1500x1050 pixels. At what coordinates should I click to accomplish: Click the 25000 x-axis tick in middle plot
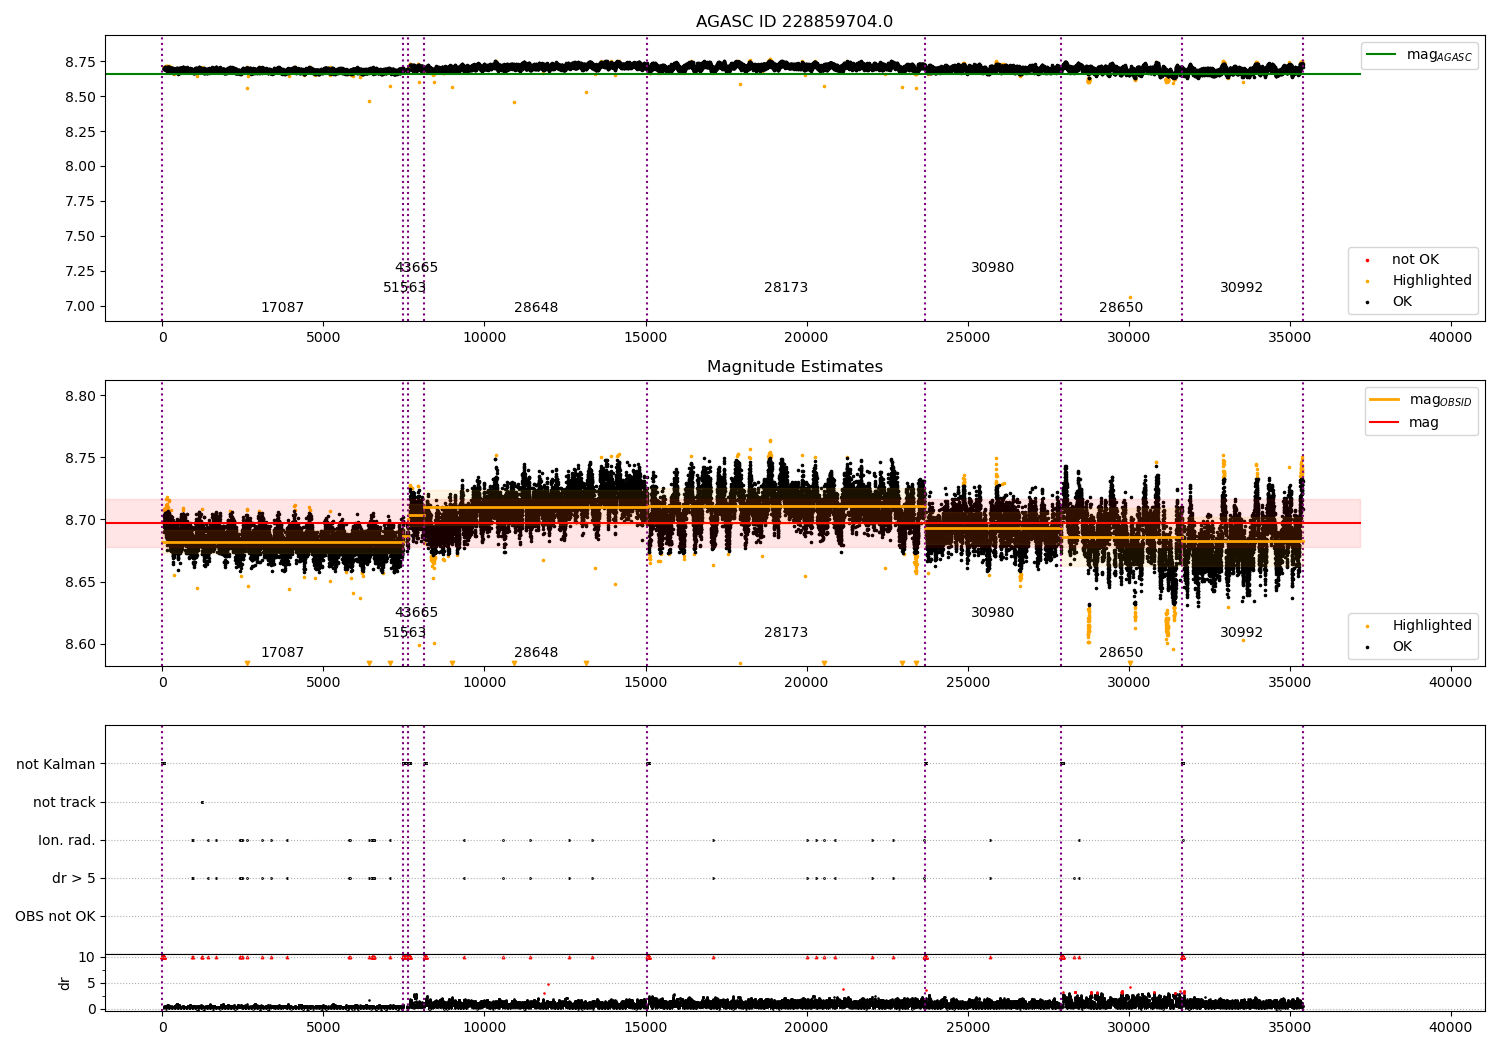967,682
